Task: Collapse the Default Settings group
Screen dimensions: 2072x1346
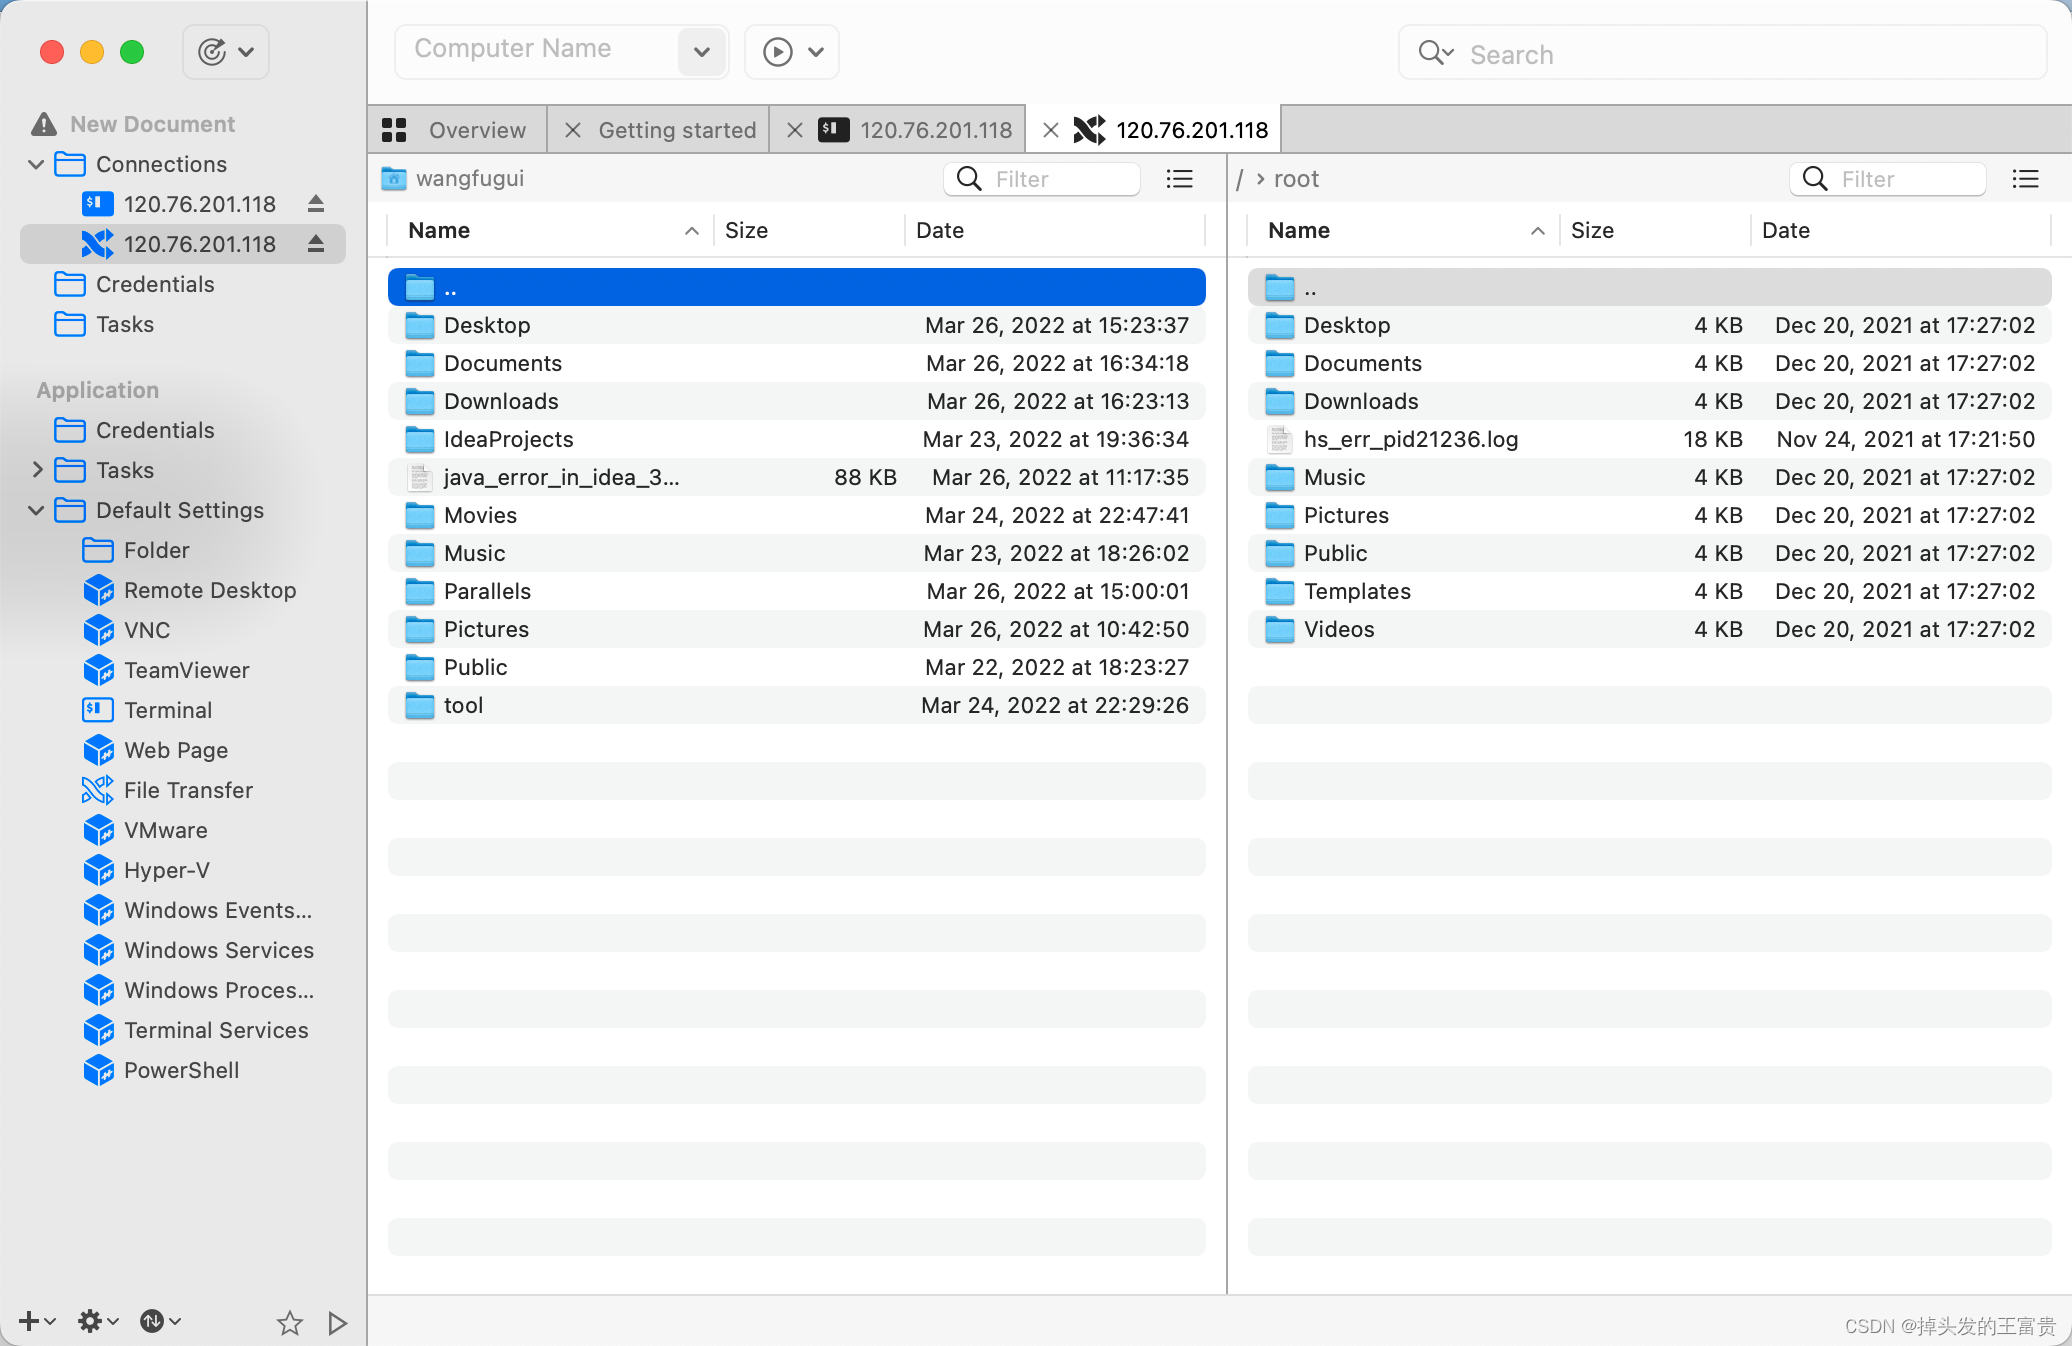Action: 36,510
